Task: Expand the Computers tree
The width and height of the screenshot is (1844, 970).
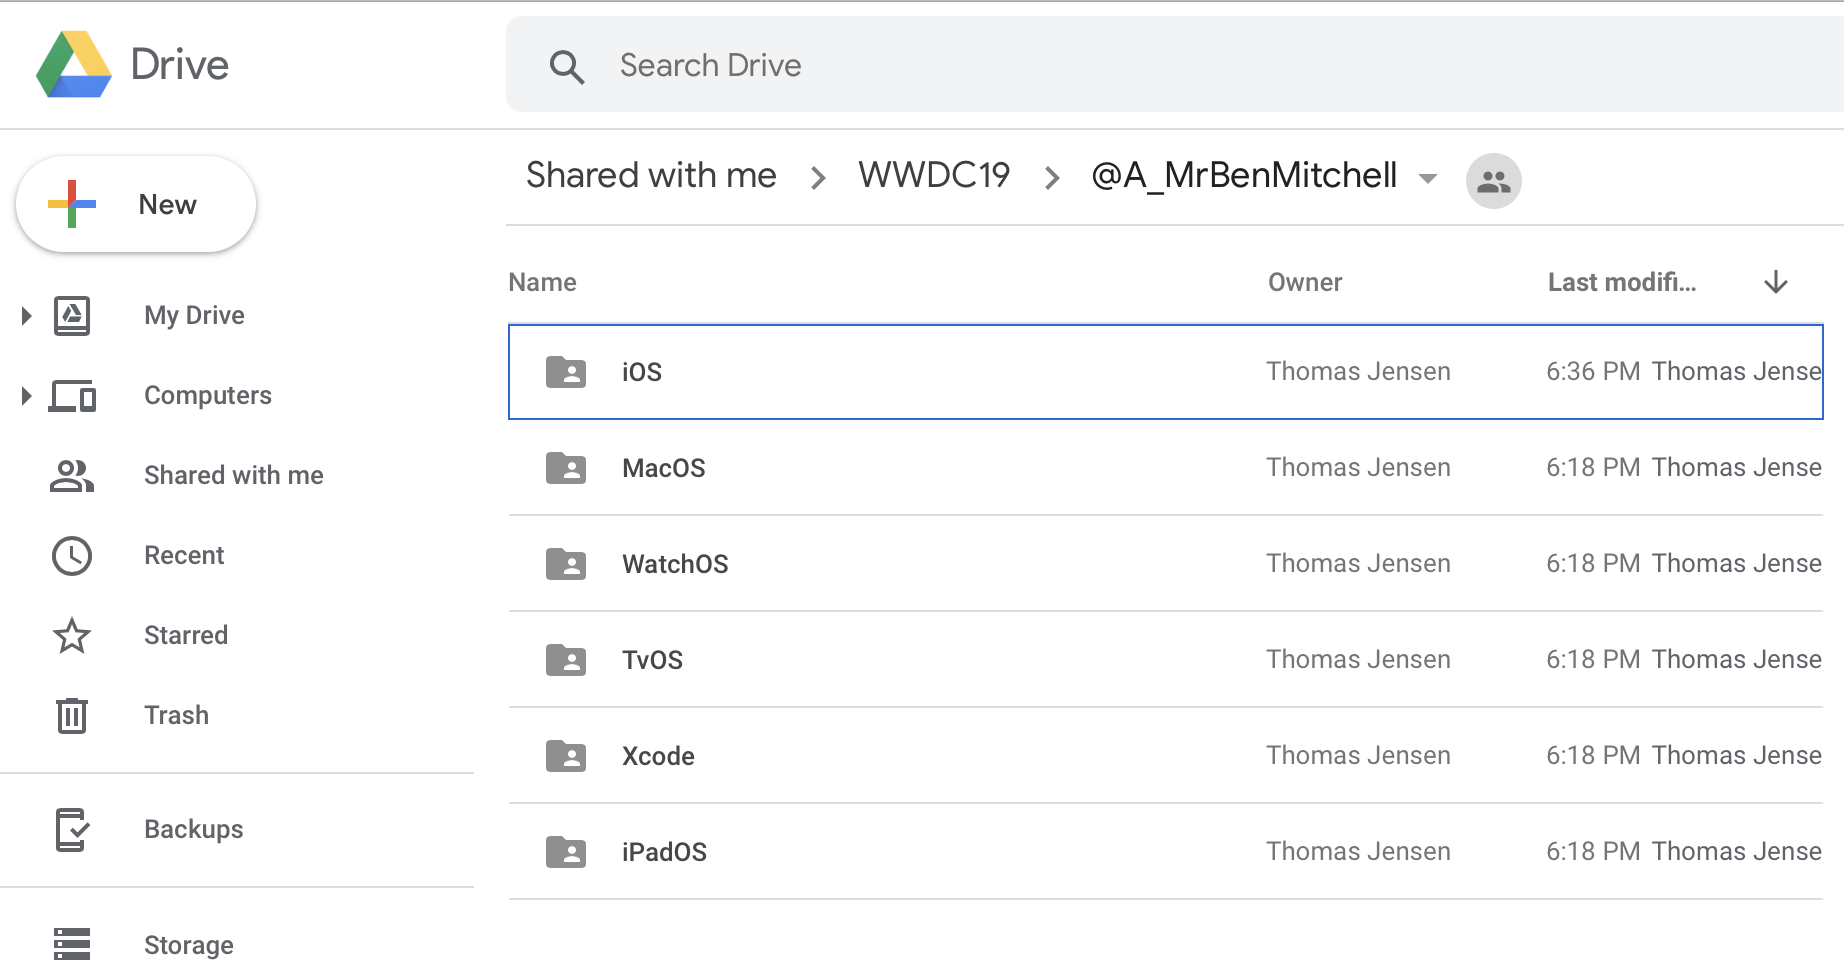Action: point(27,396)
